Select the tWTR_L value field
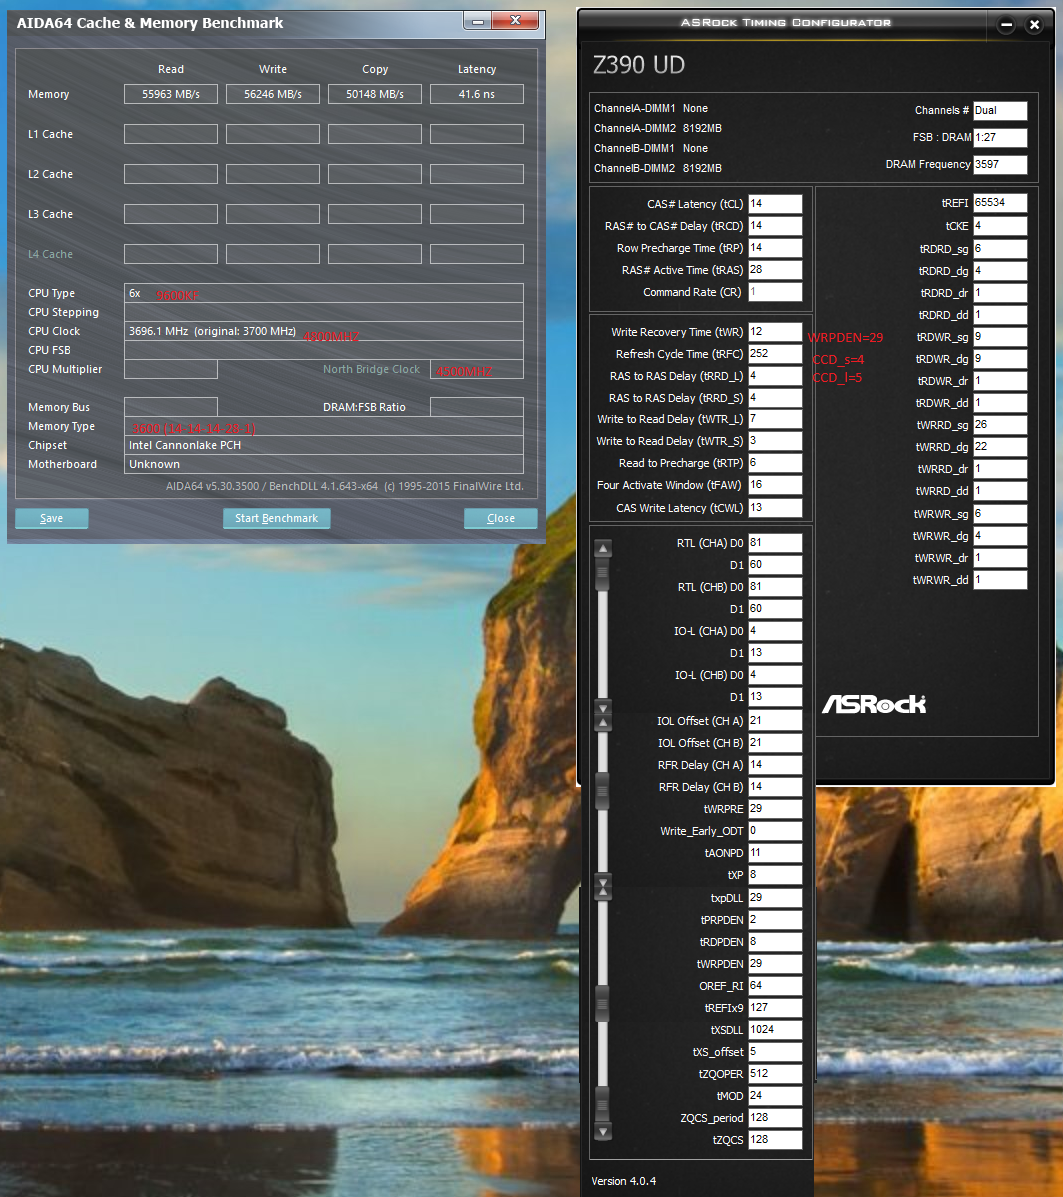 (775, 419)
